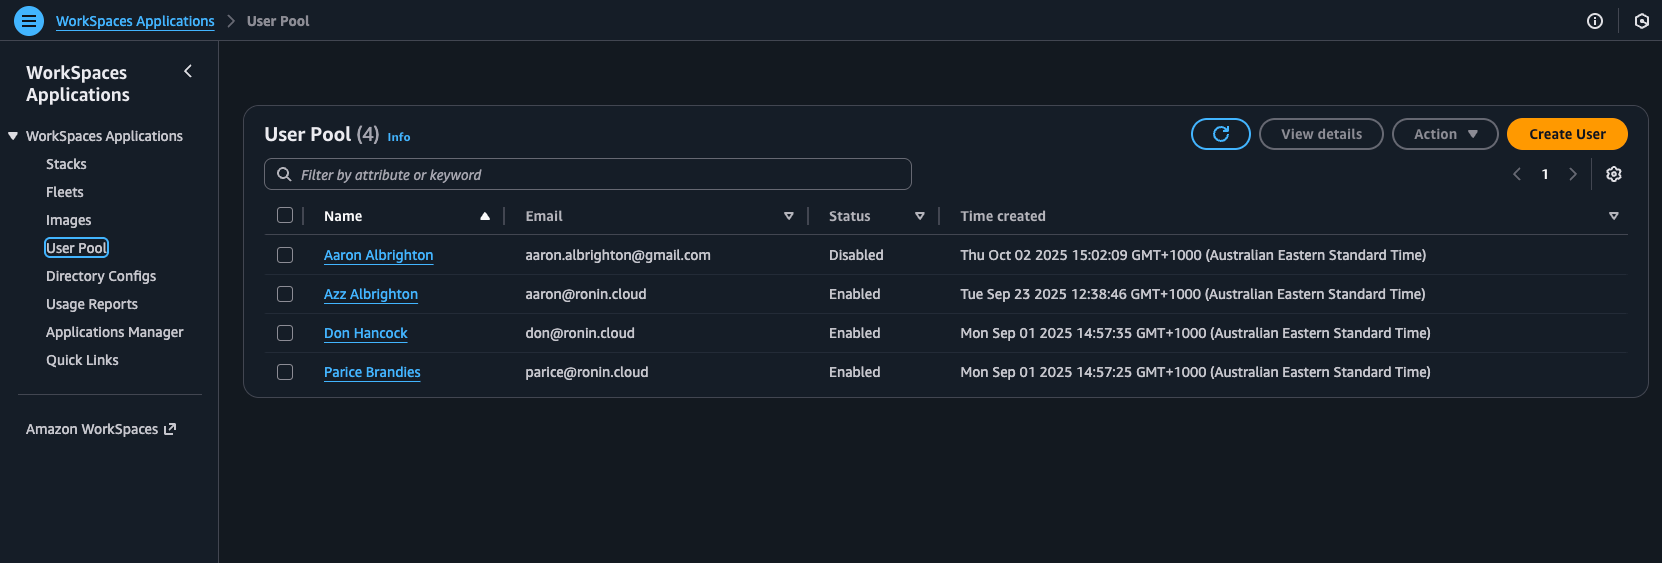Image resolution: width=1662 pixels, height=563 pixels.
Task: Go to previous page of results
Action: pyautogui.click(x=1517, y=174)
